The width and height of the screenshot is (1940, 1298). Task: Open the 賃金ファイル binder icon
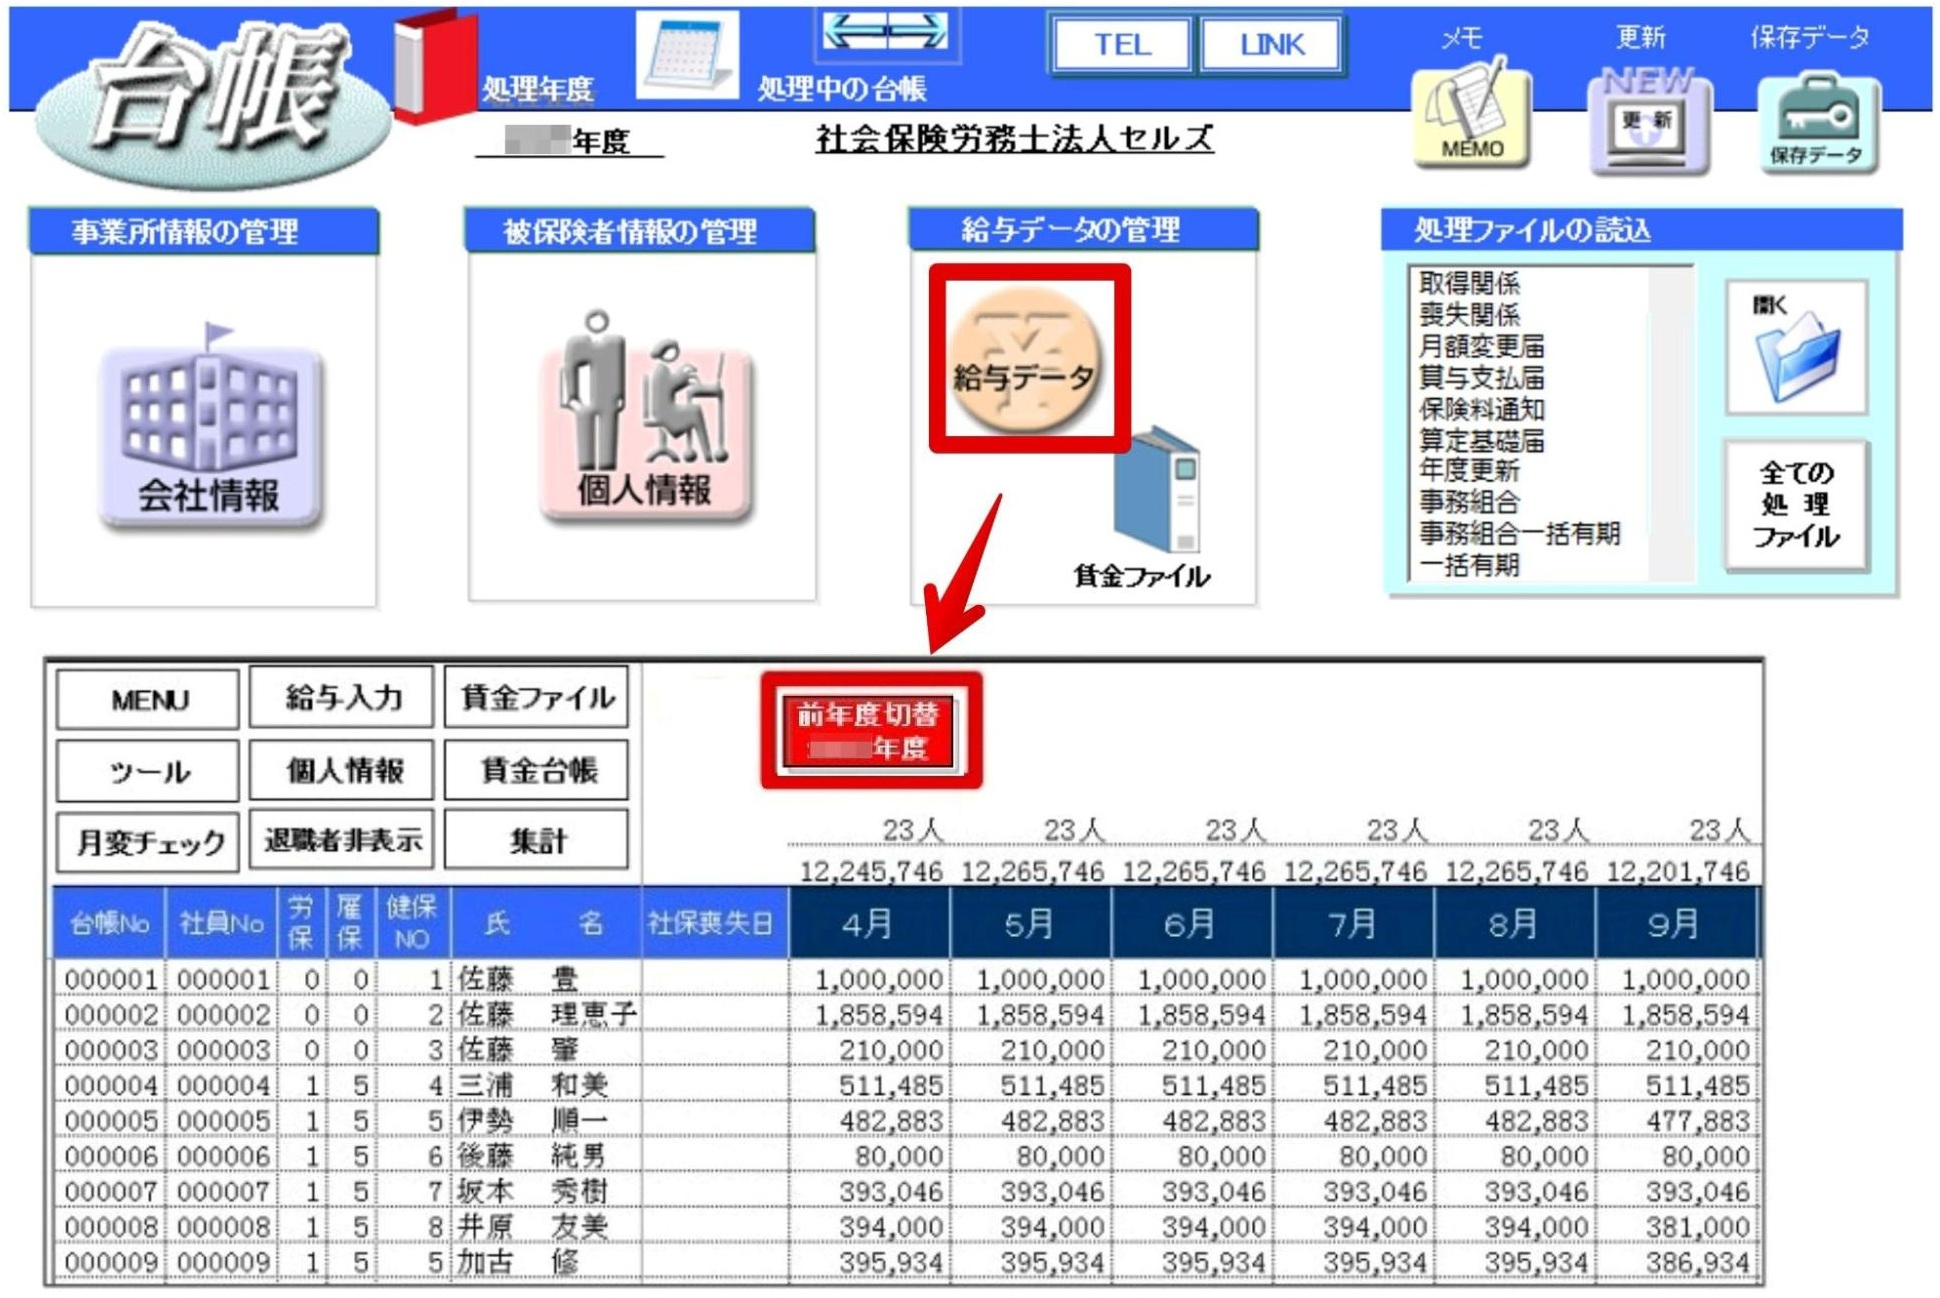(1157, 490)
